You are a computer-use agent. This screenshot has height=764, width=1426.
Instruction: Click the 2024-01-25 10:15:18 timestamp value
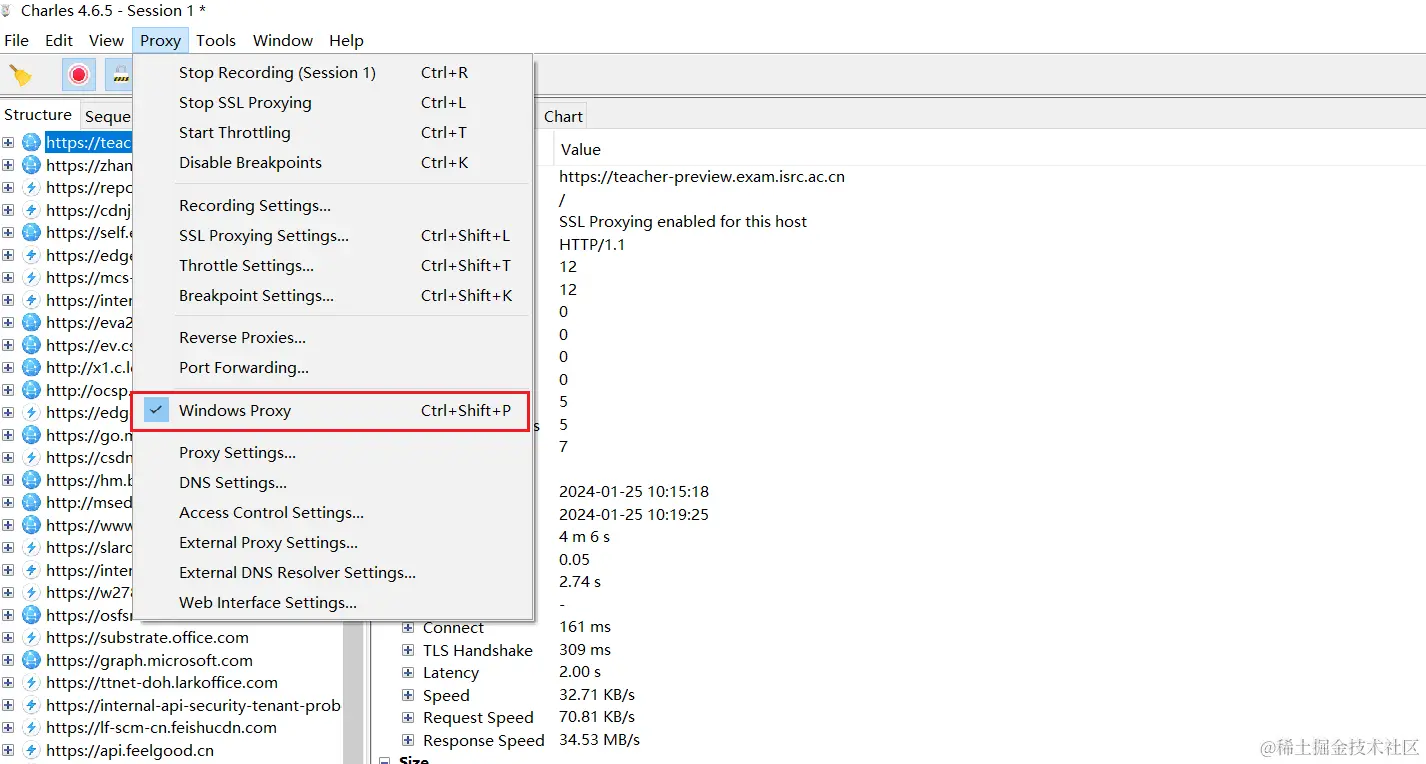pyautogui.click(x=634, y=491)
